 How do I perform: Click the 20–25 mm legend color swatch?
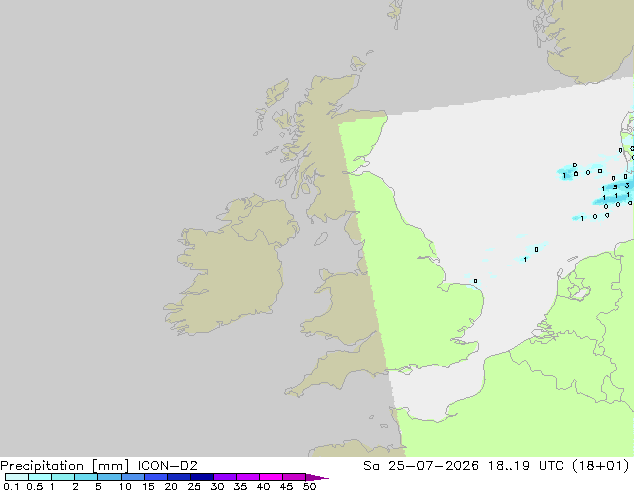click(179, 477)
